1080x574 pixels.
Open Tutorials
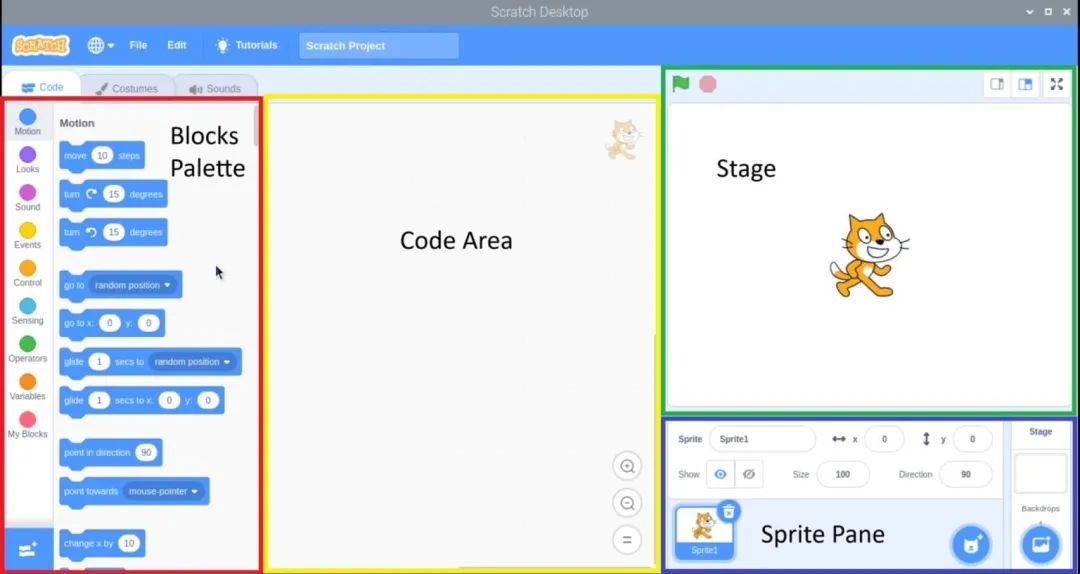247,45
